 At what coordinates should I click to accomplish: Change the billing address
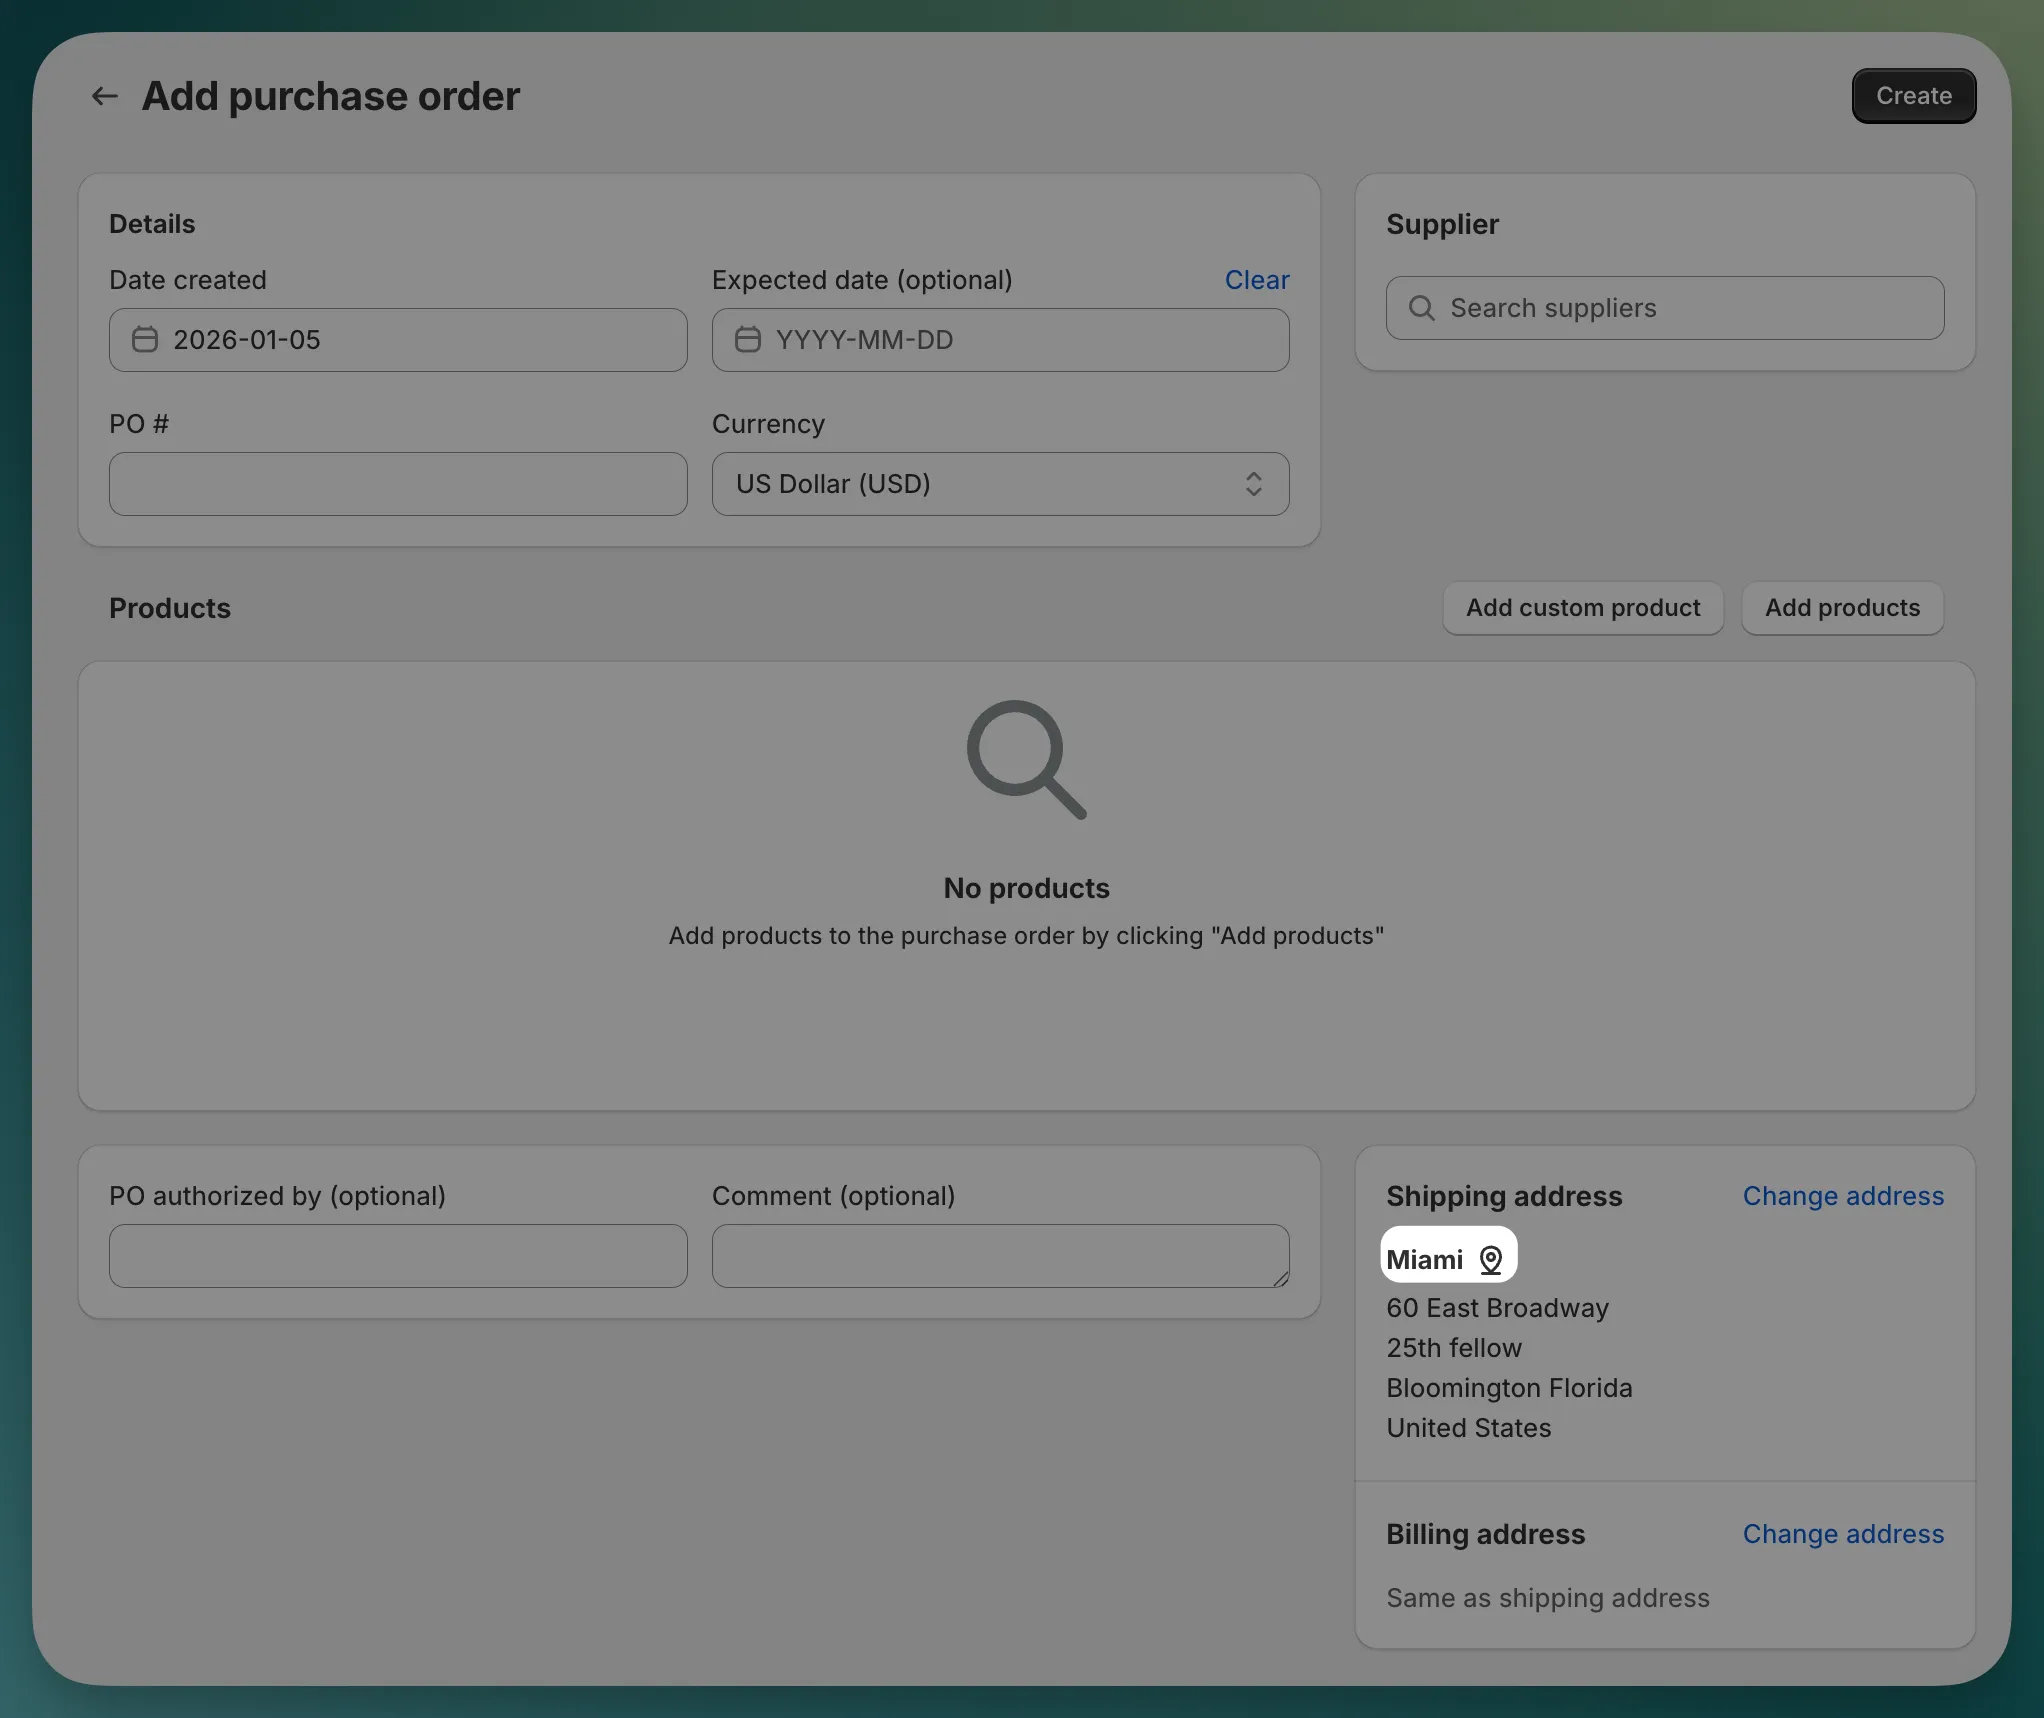1843,1534
